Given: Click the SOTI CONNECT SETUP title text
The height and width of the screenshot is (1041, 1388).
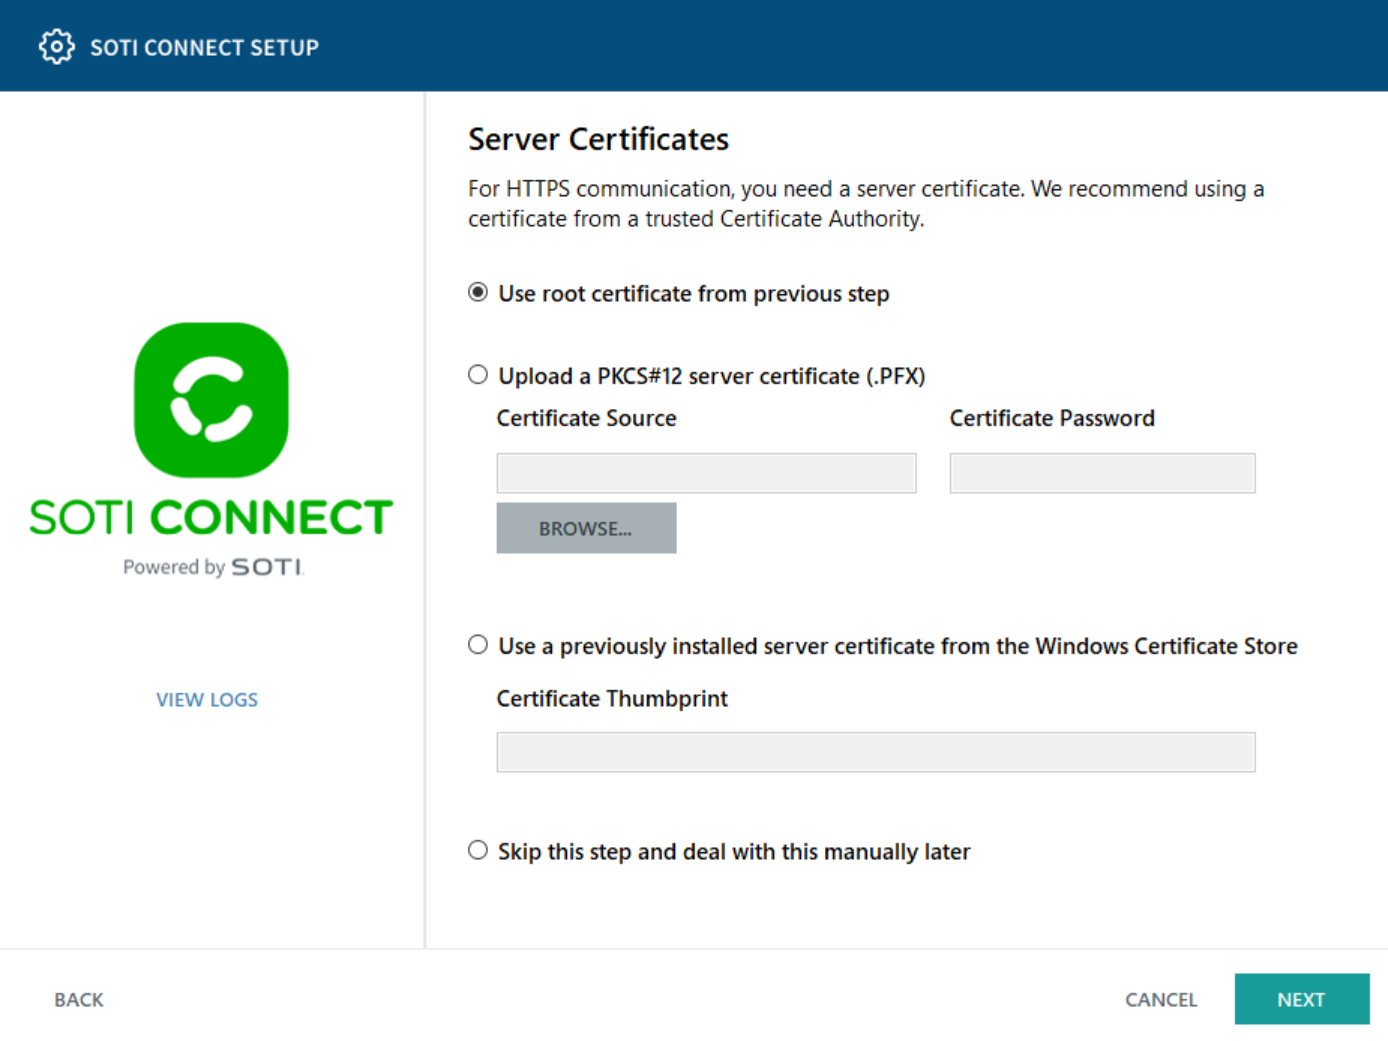Looking at the screenshot, I should 205,48.
